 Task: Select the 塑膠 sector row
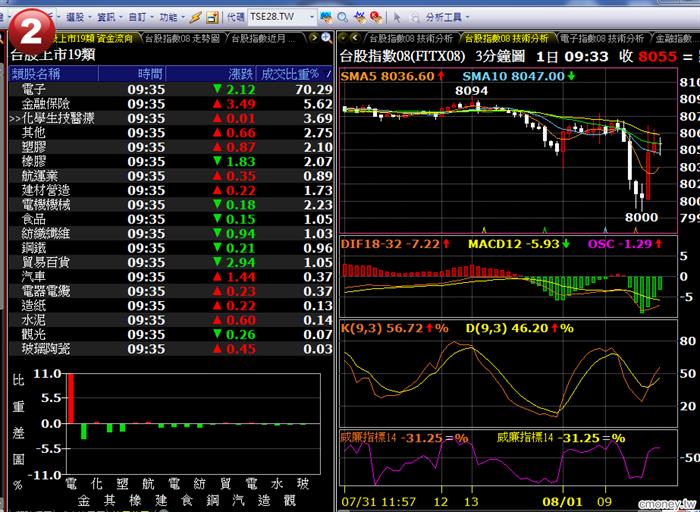[171, 147]
